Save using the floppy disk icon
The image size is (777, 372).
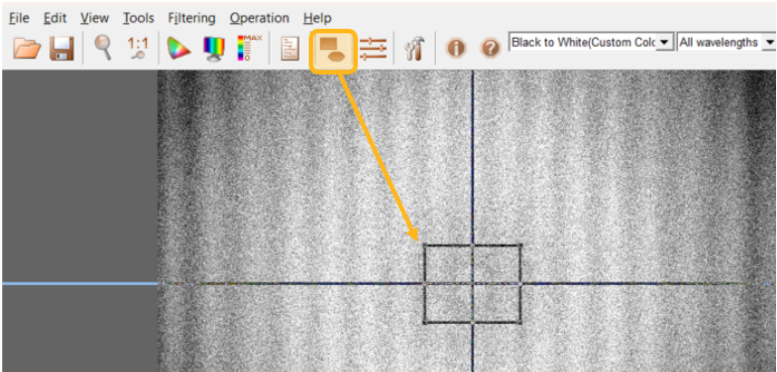tap(61, 49)
